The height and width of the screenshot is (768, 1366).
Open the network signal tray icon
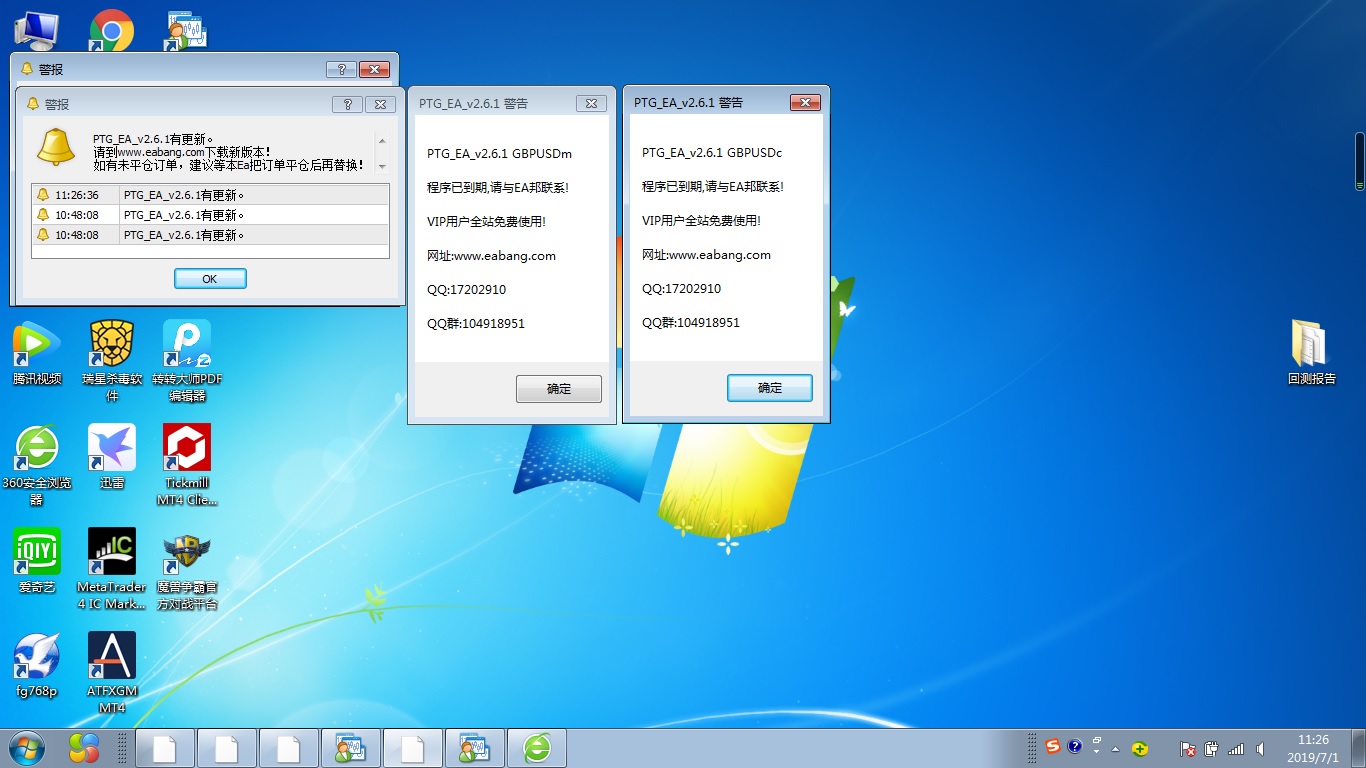click(x=1236, y=748)
